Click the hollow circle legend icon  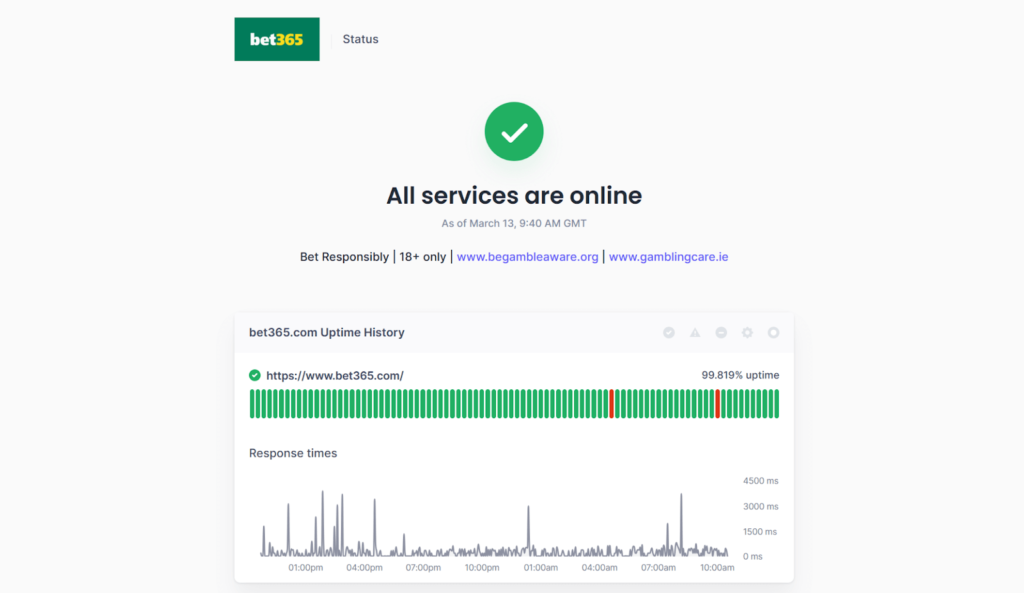(773, 332)
